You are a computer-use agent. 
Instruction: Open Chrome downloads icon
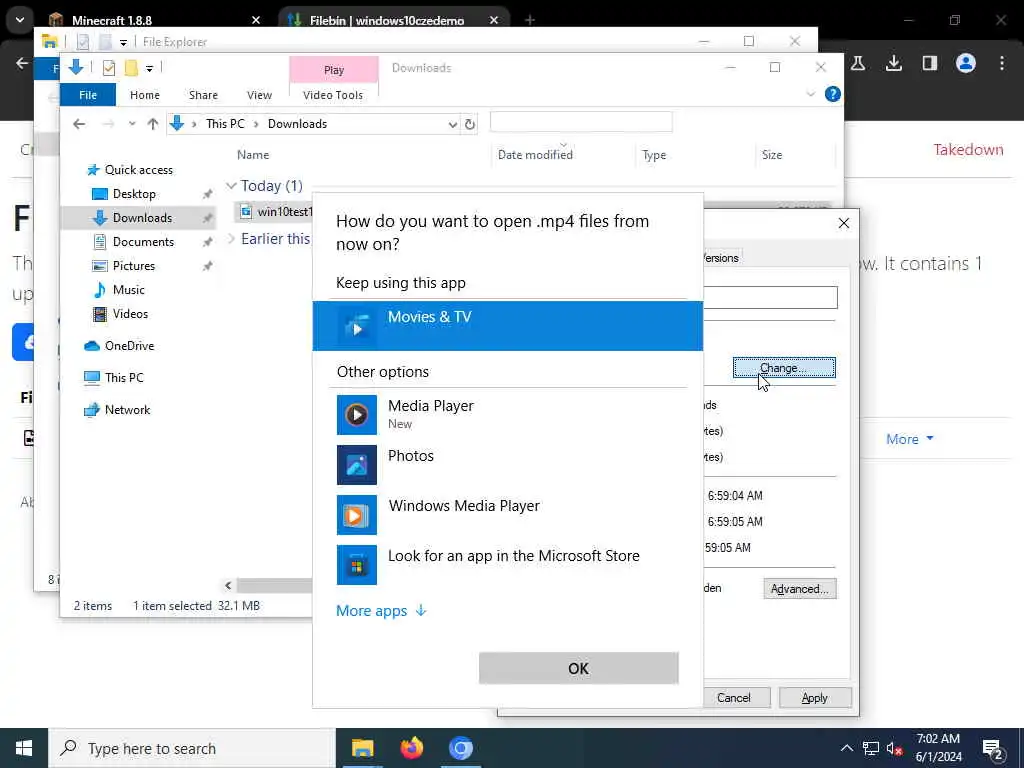tap(893, 63)
